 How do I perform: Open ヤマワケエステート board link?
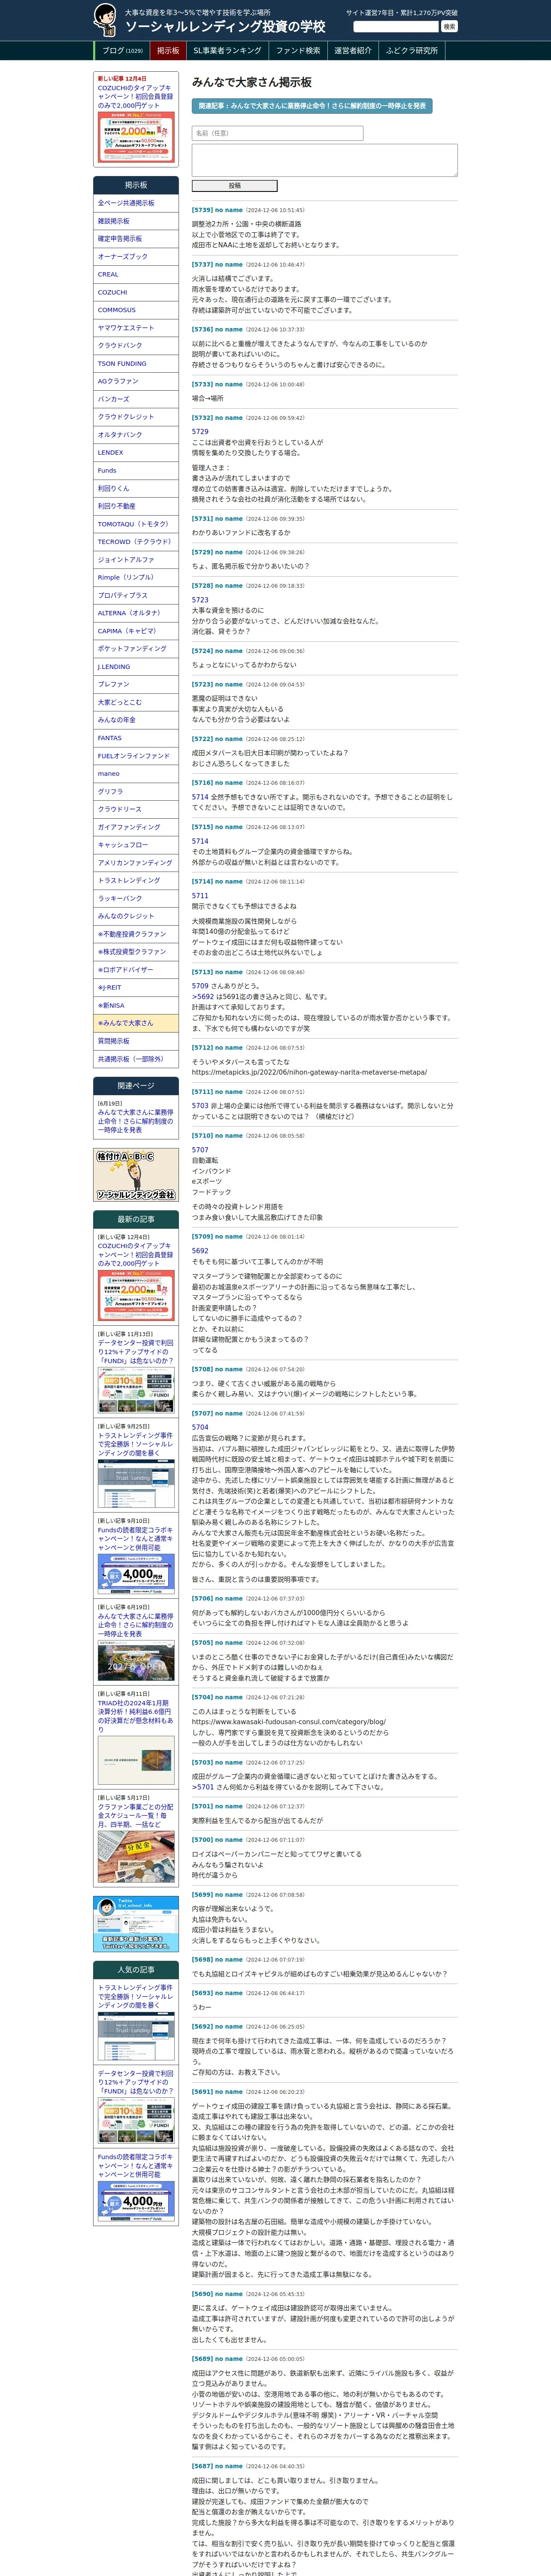(136, 328)
